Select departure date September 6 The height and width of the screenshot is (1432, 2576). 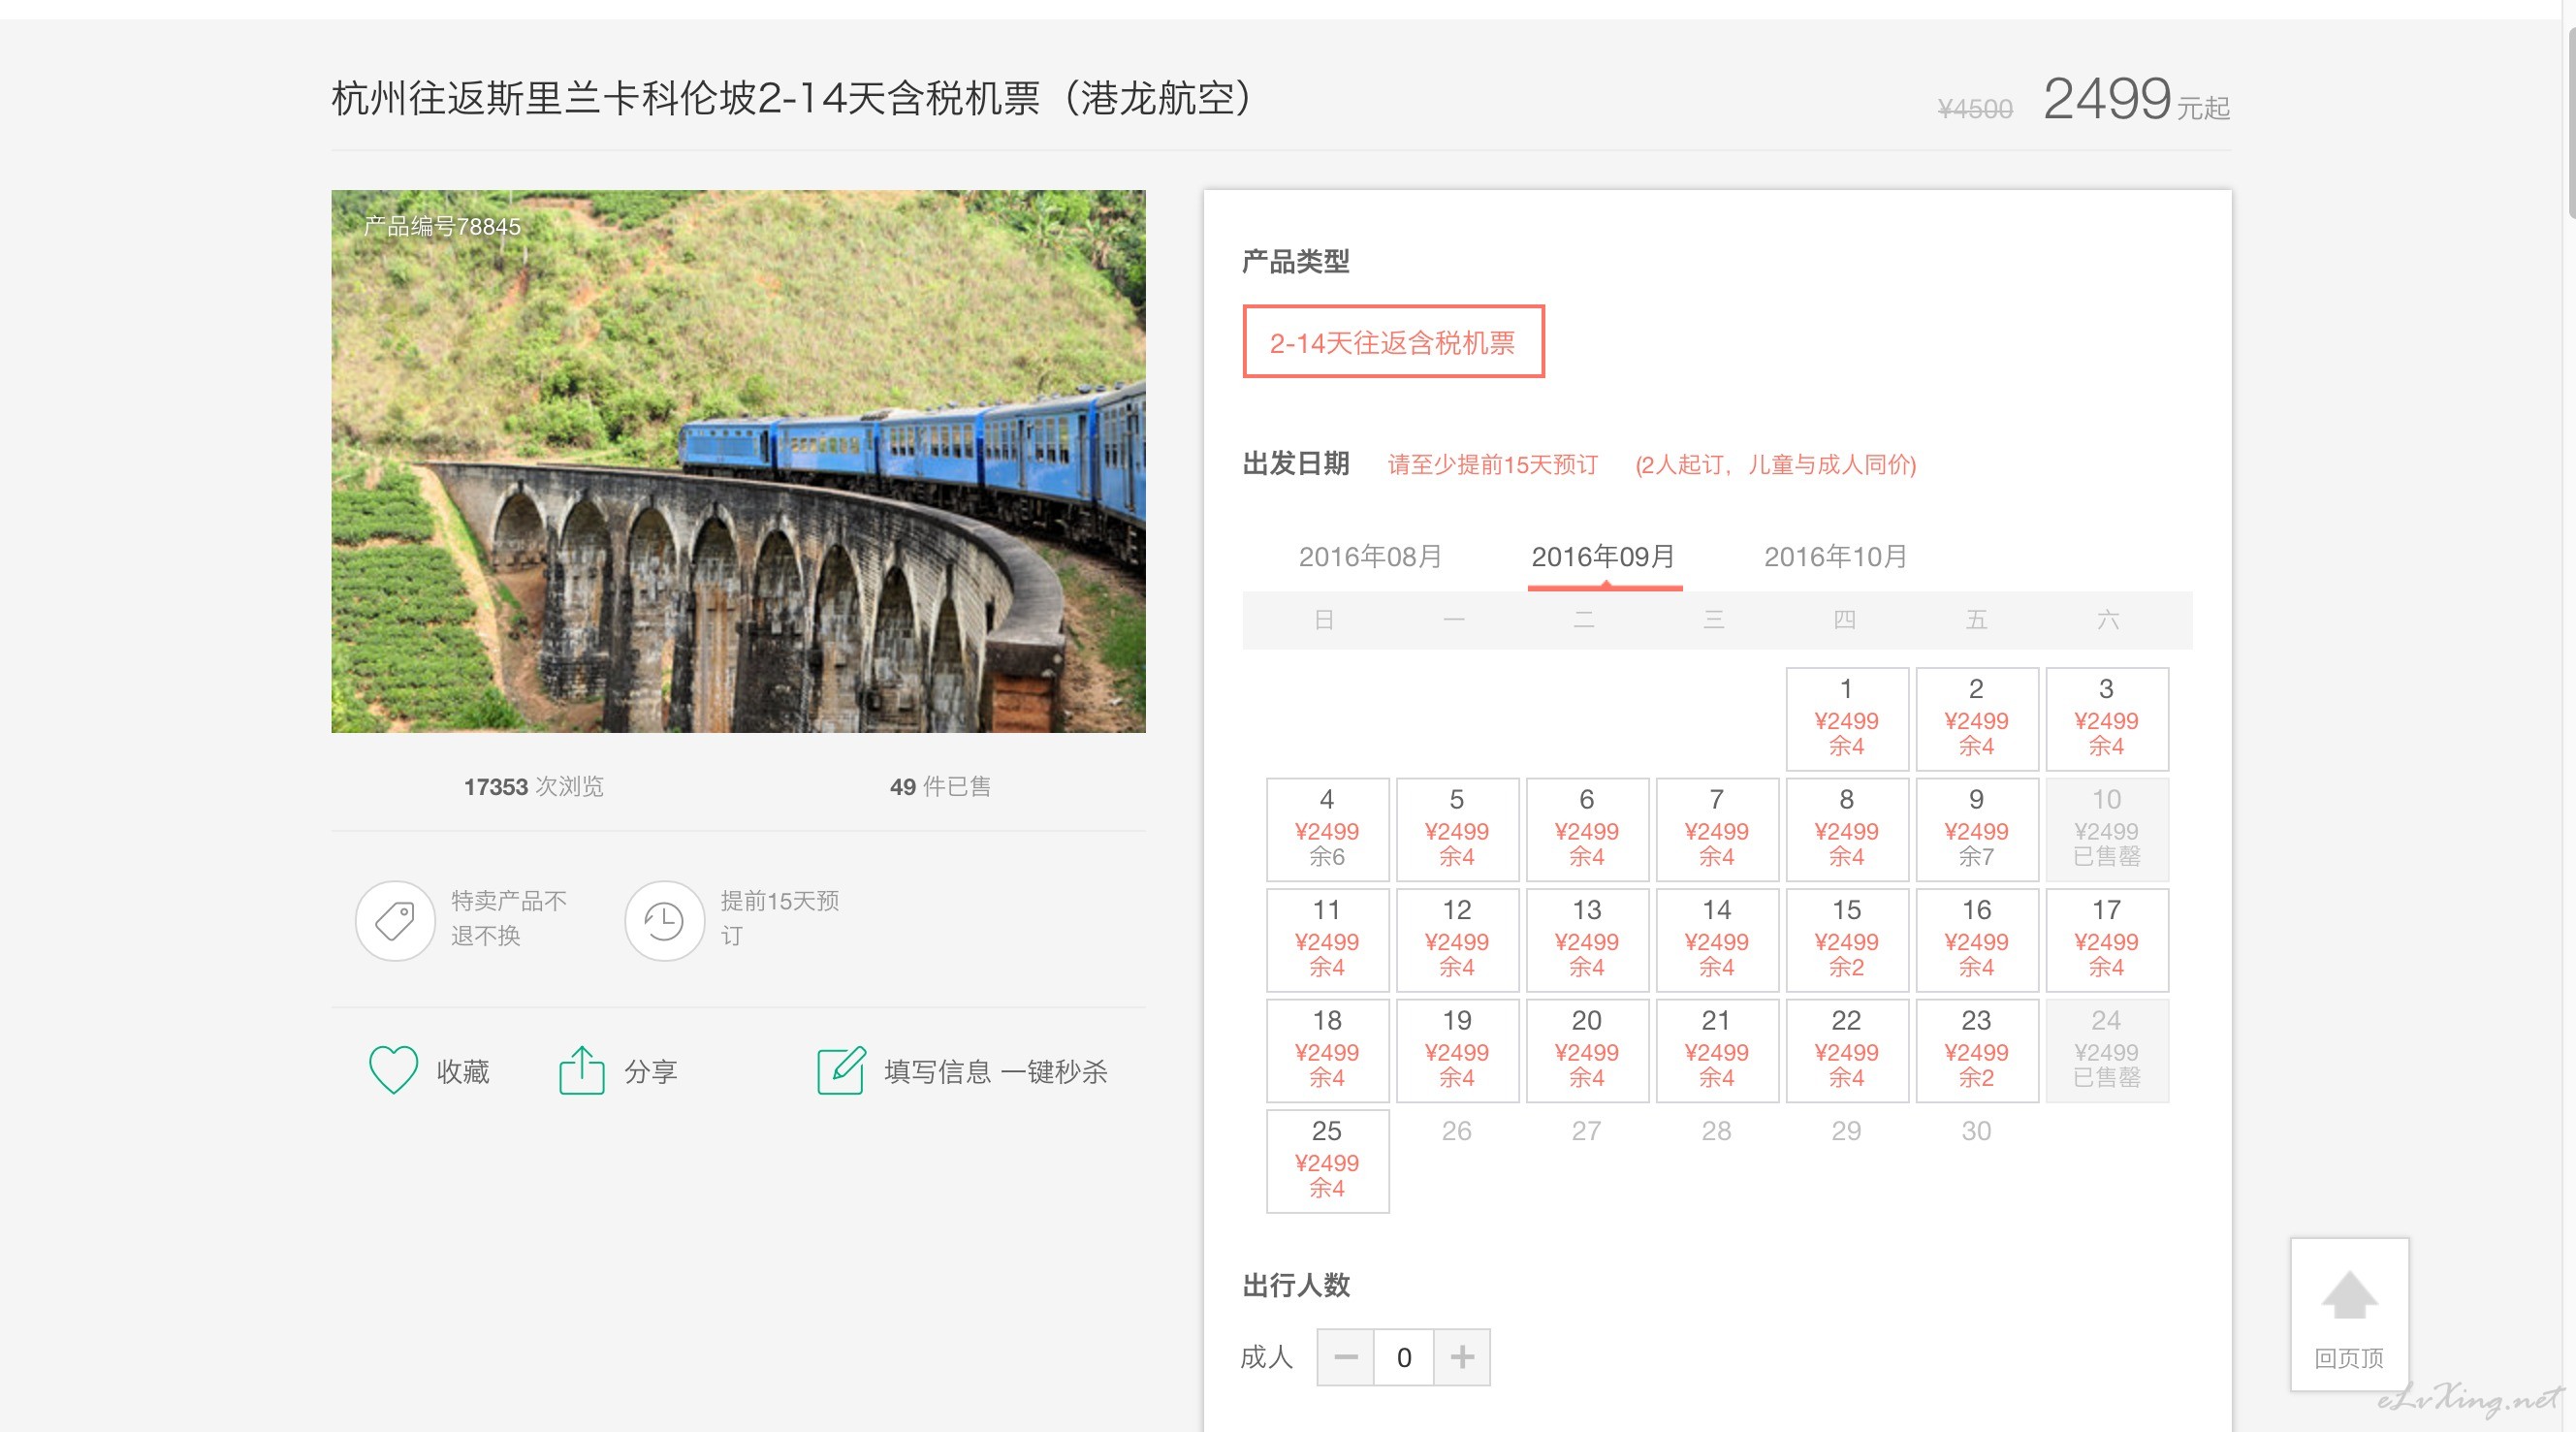pyautogui.click(x=1587, y=829)
